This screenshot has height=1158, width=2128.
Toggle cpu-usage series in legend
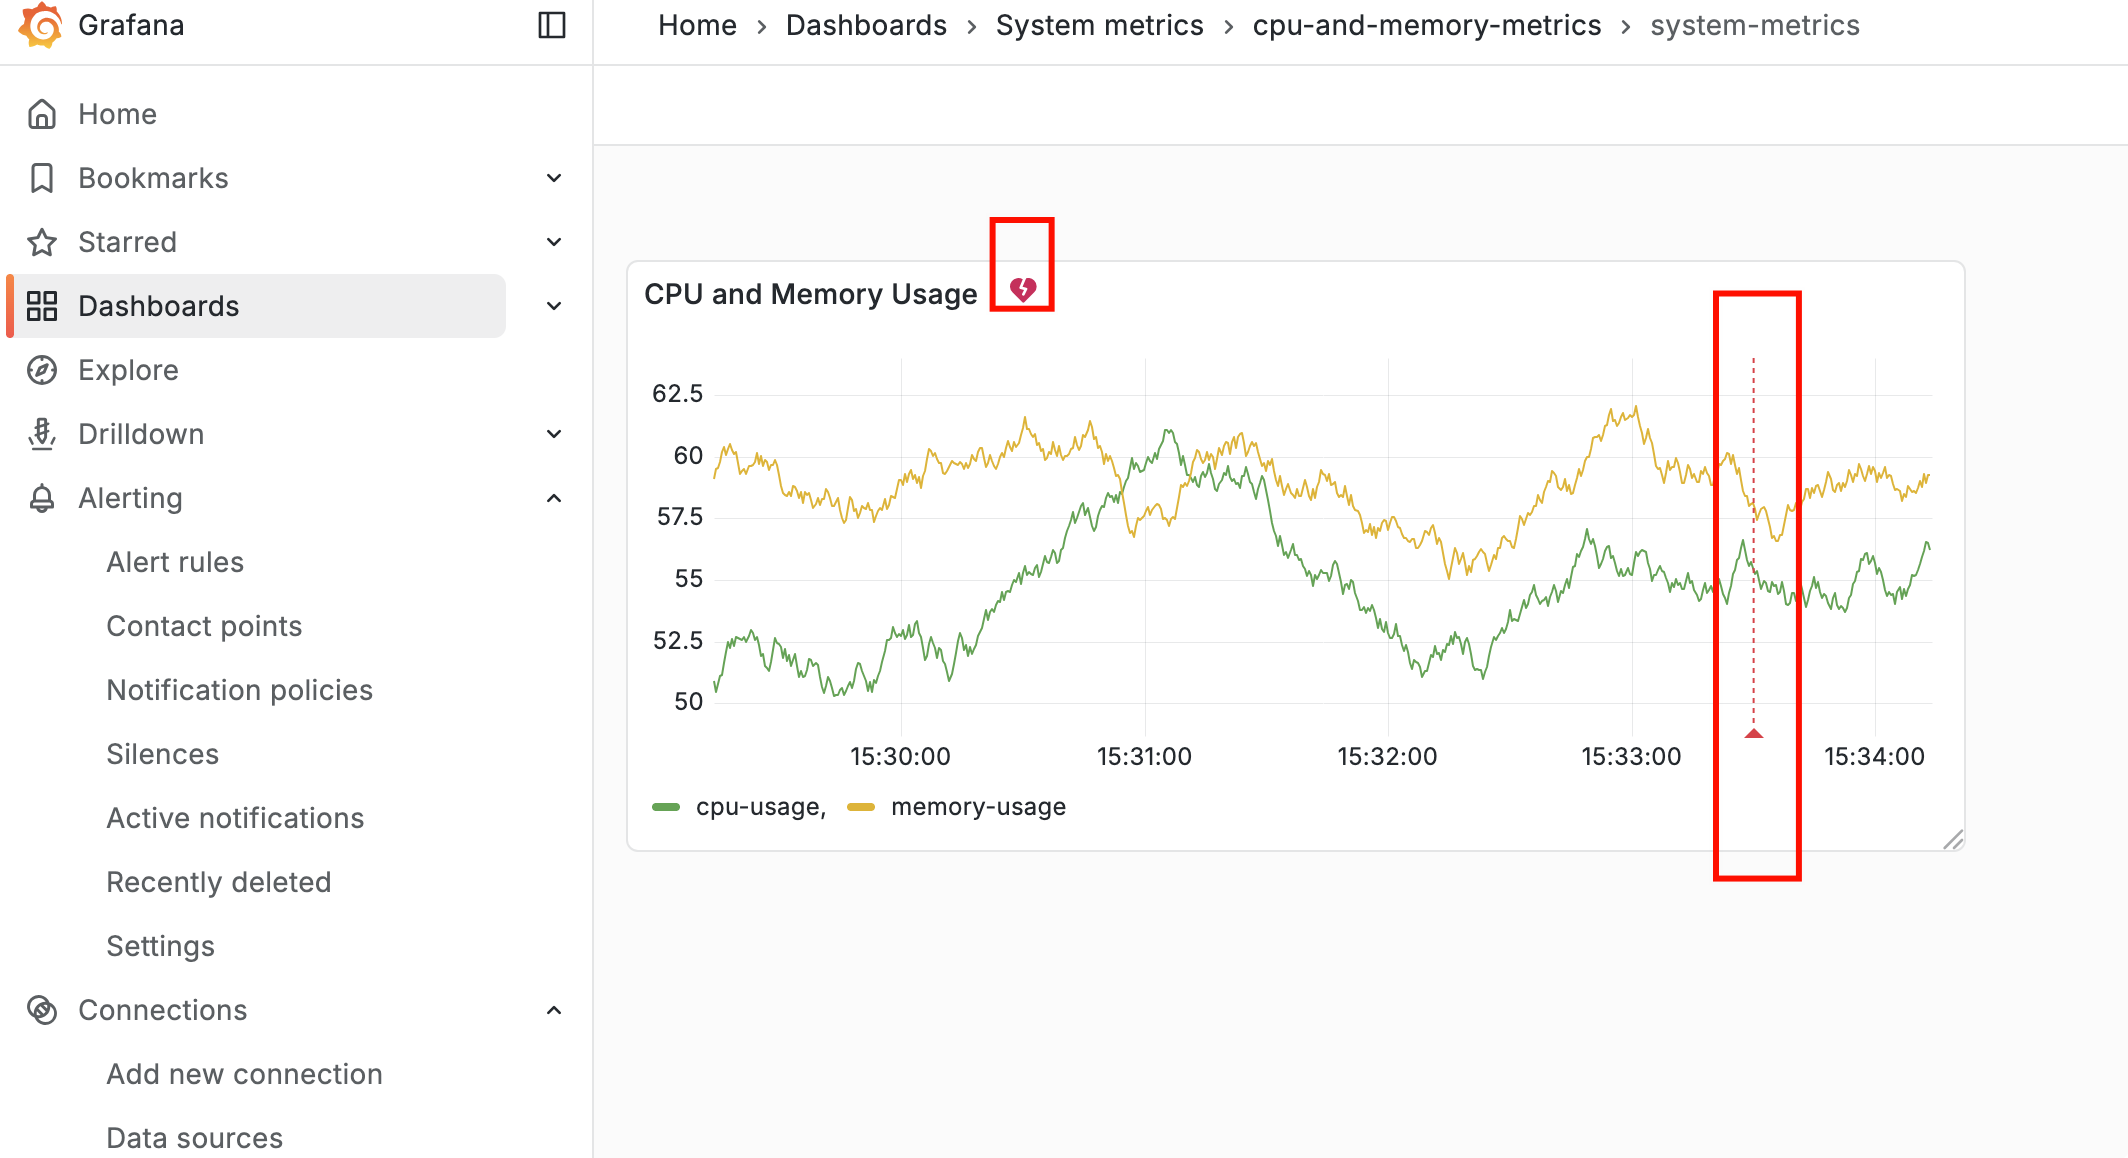tap(760, 807)
